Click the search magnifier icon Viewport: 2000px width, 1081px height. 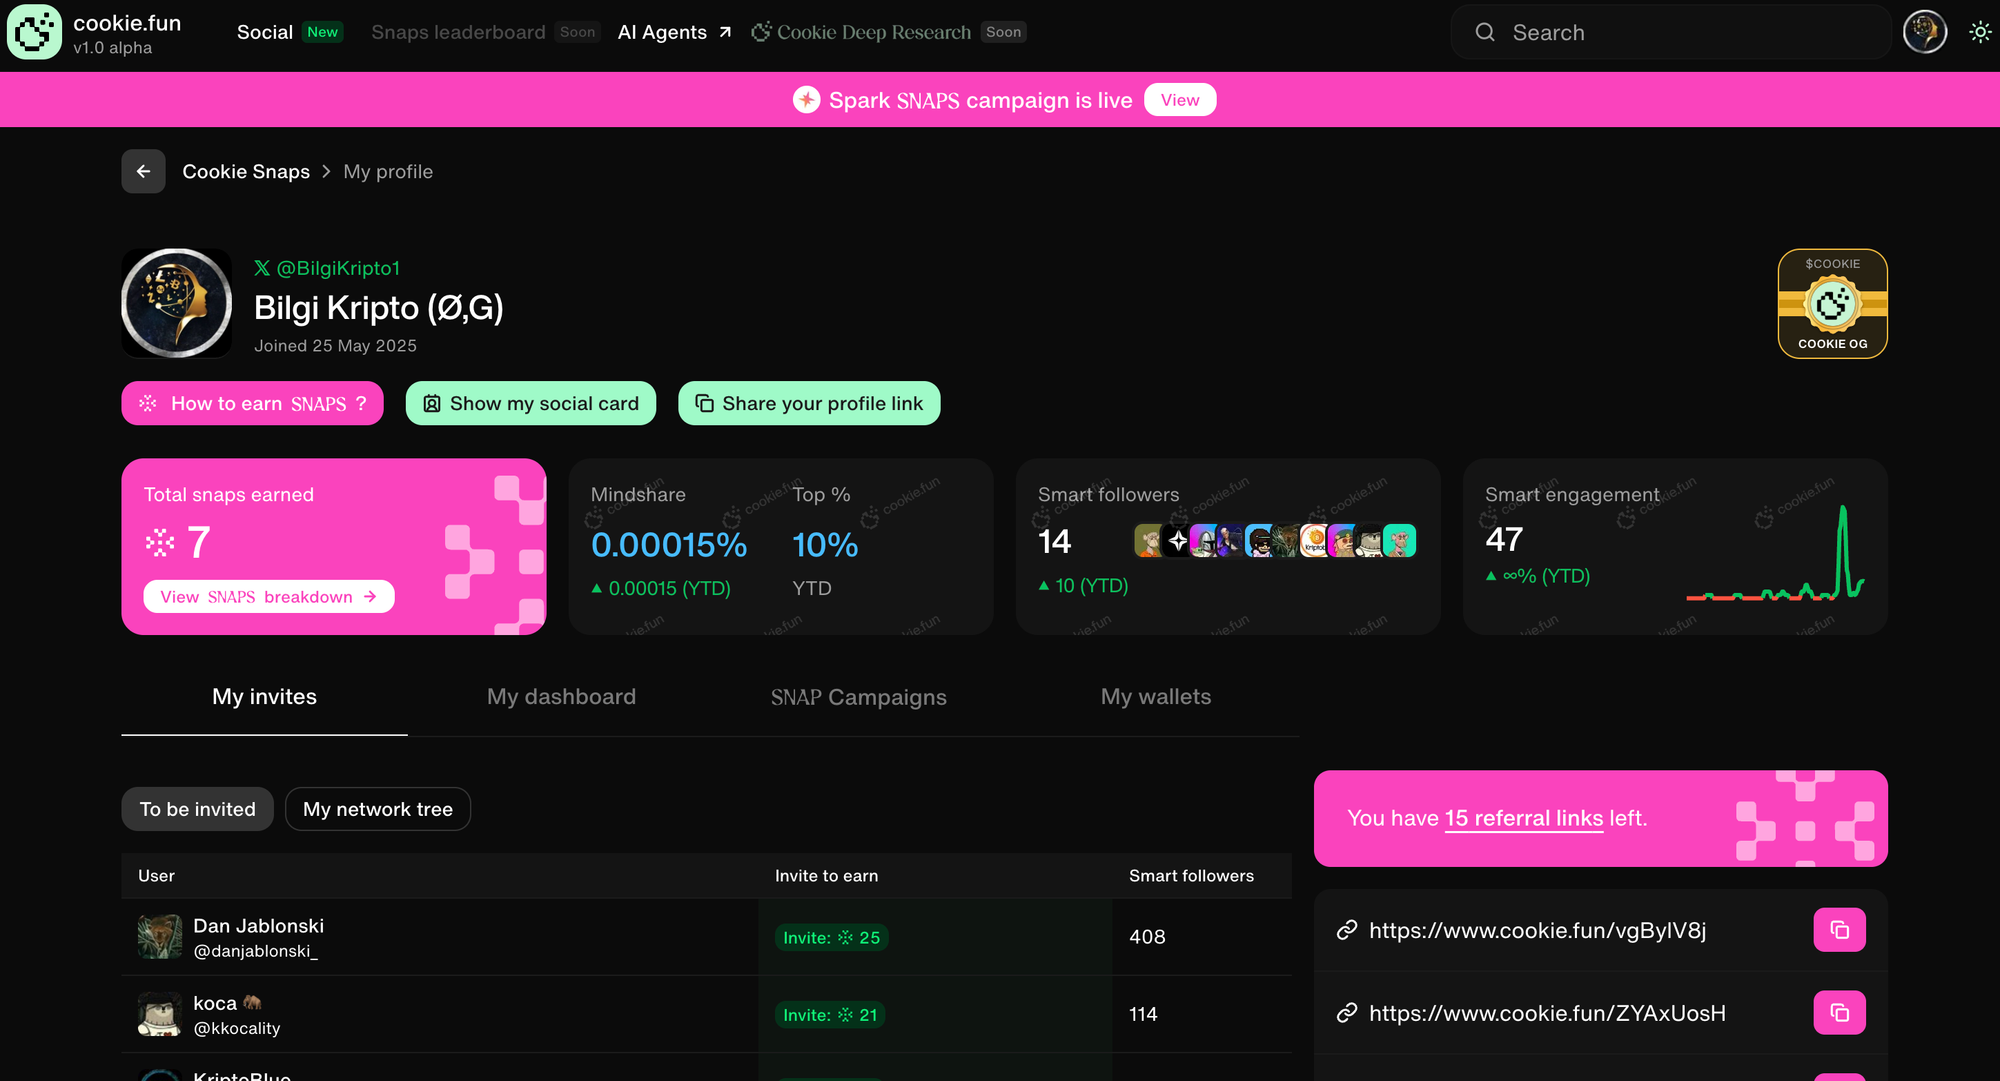(x=1485, y=32)
